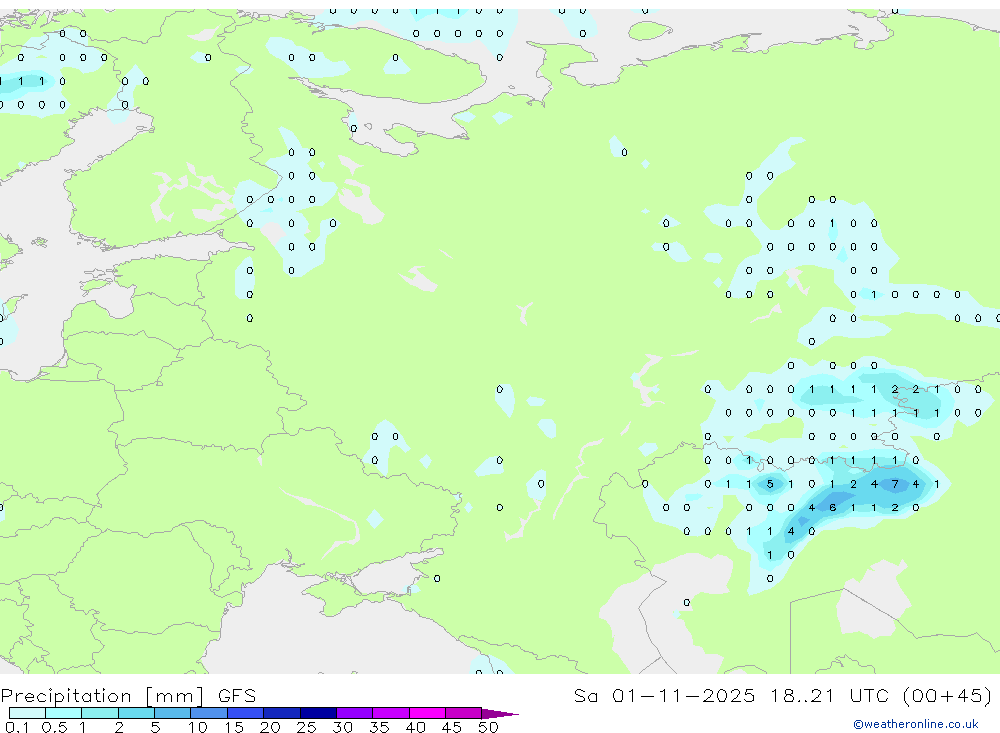Click the legend label "45"

click(452, 727)
